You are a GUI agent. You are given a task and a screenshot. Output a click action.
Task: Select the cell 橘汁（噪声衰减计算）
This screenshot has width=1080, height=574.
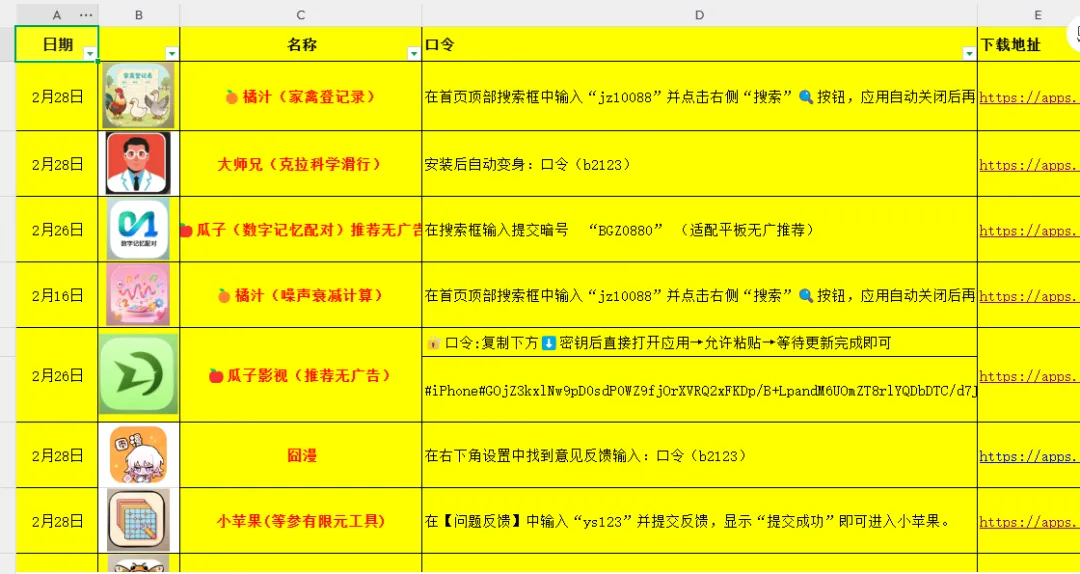click(301, 295)
